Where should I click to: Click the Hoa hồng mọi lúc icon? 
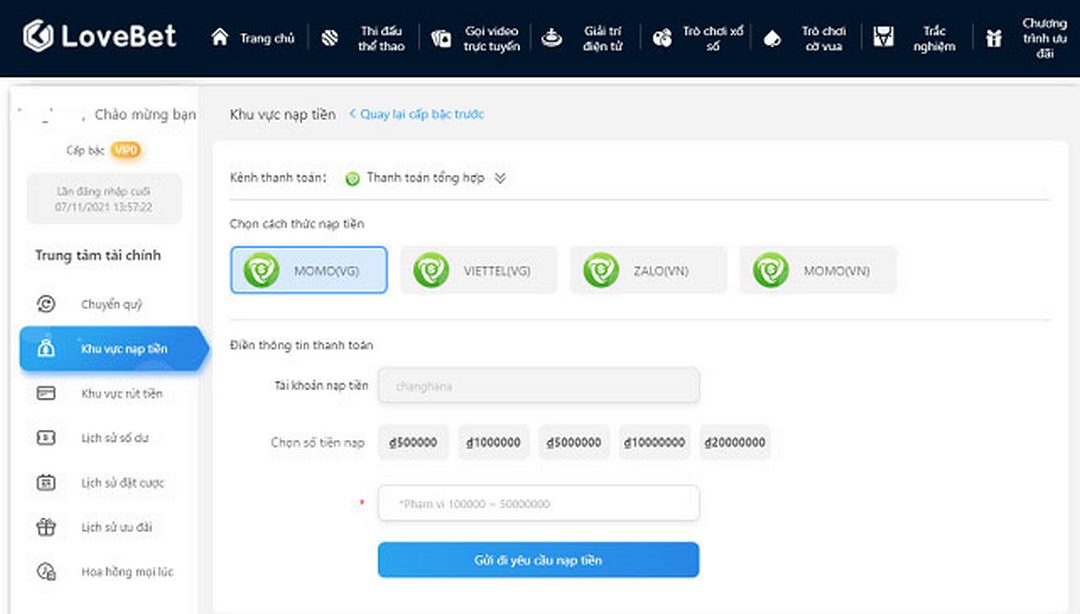tap(46, 572)
